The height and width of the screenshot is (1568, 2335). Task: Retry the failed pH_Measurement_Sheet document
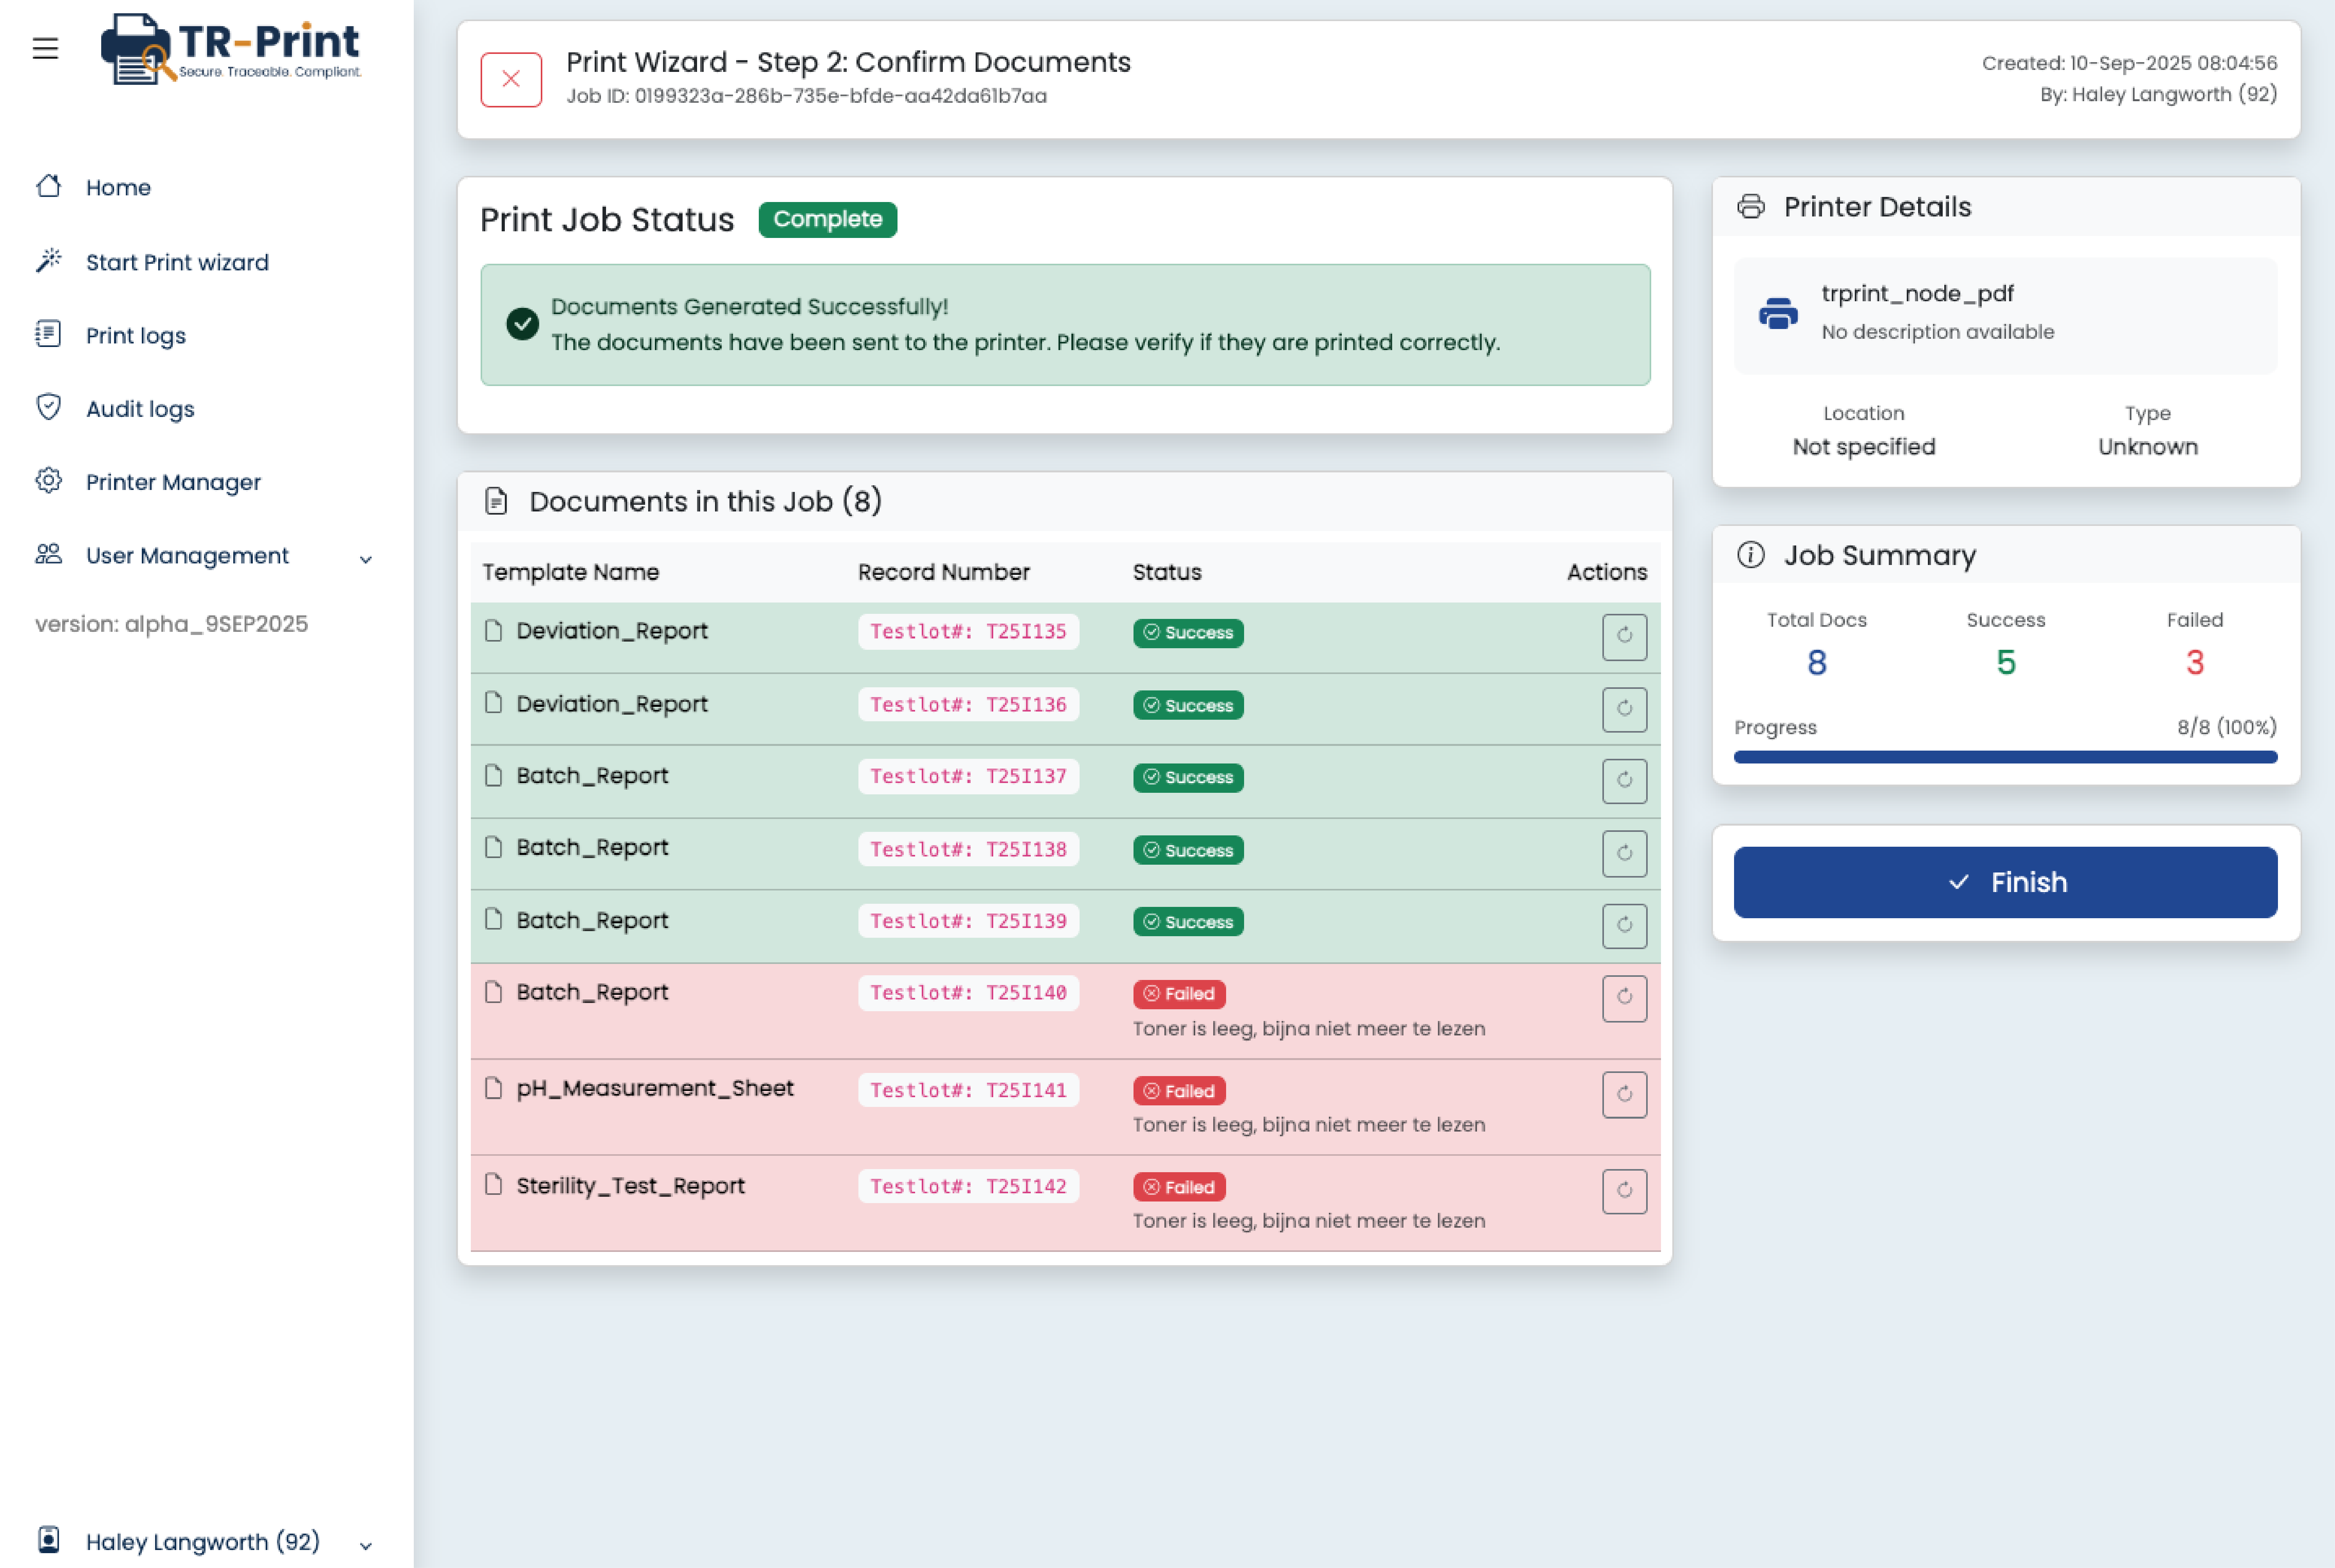point(1624,1094)
